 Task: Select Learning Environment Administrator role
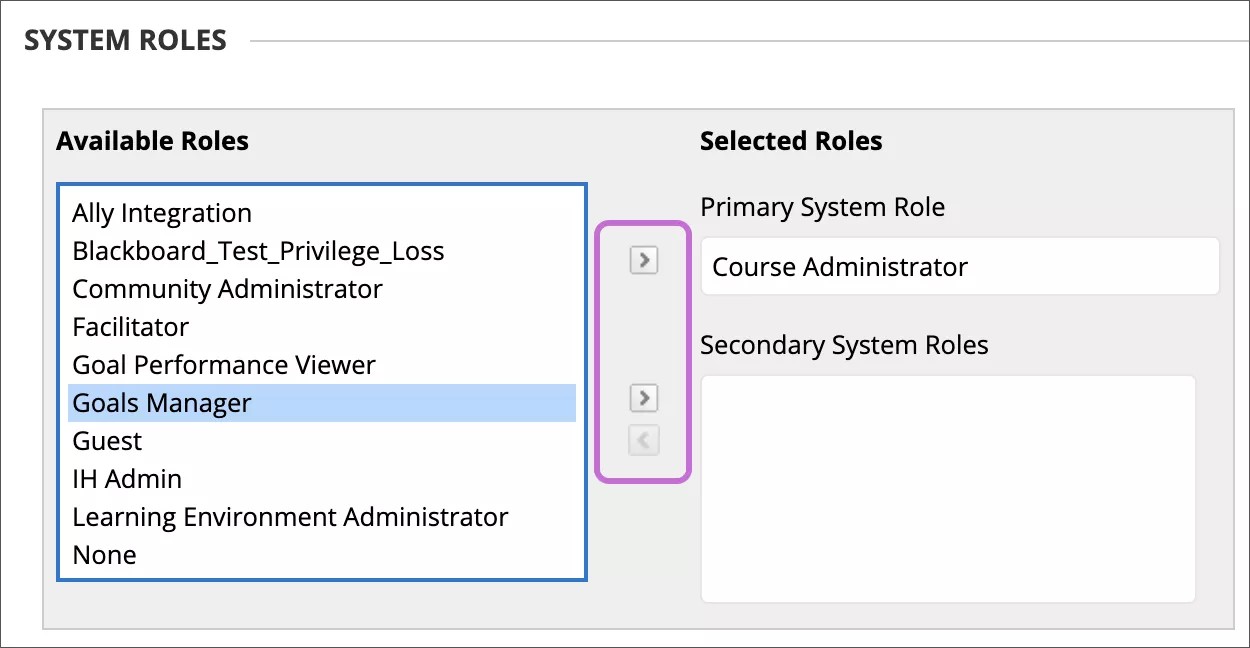(290, 517)
